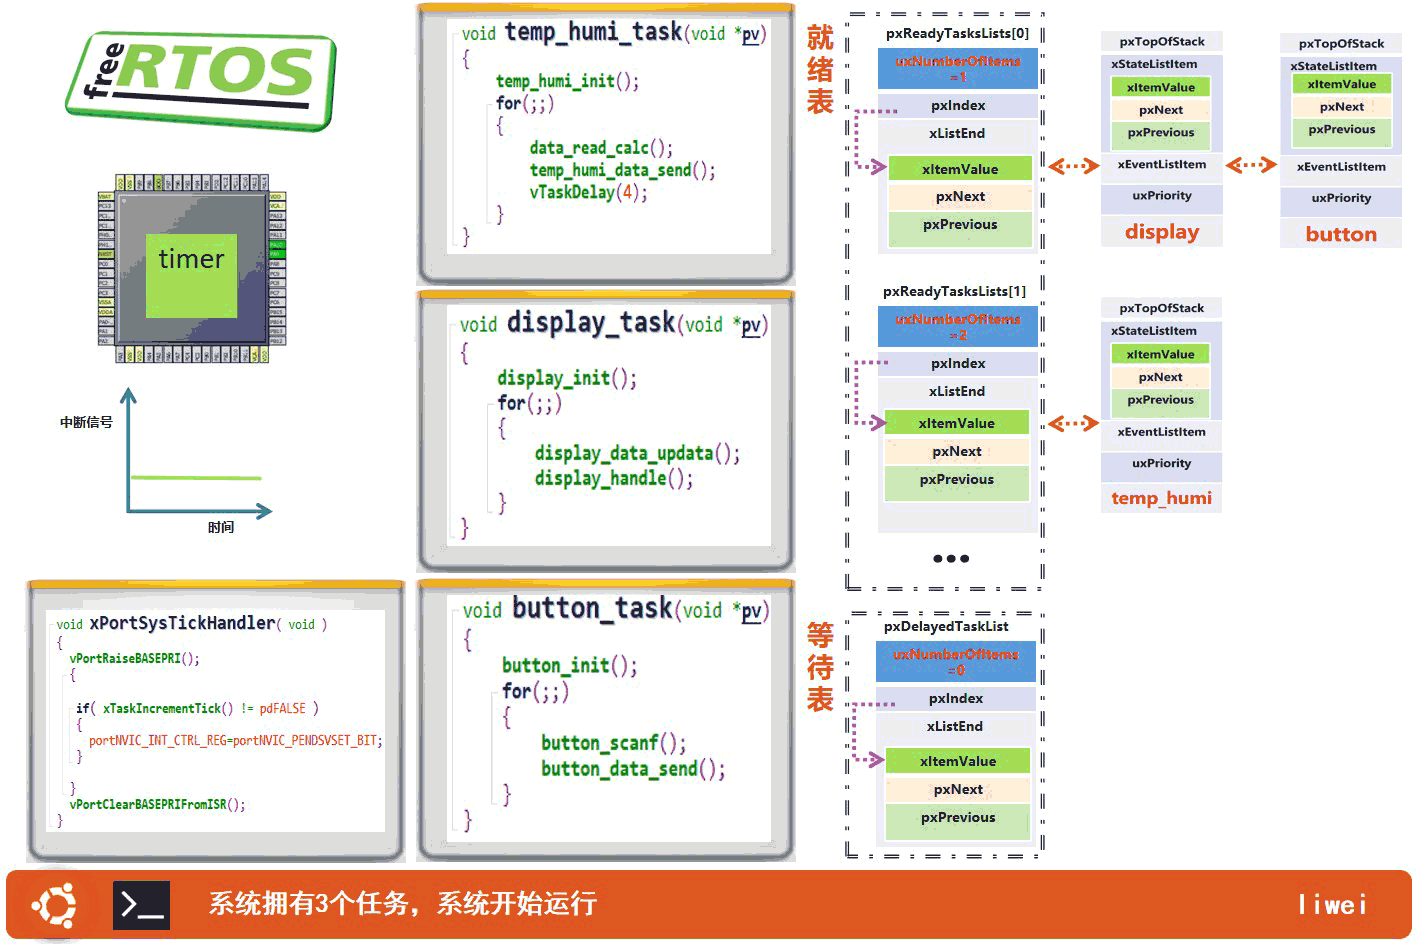The width and height of the screenshot is (1417, 944).
Task: Click xEventListItem in the button block
Action: (x=1341, y=167)
